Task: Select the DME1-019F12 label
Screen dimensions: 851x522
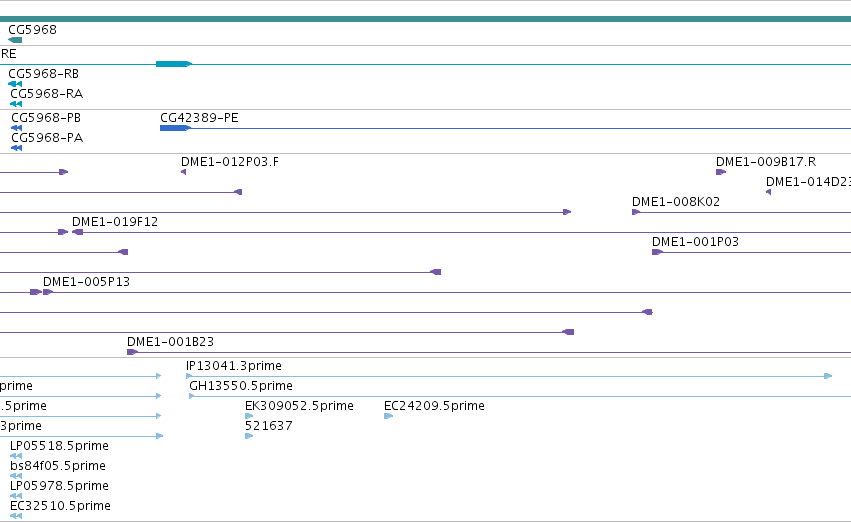Action: [115, 222]
